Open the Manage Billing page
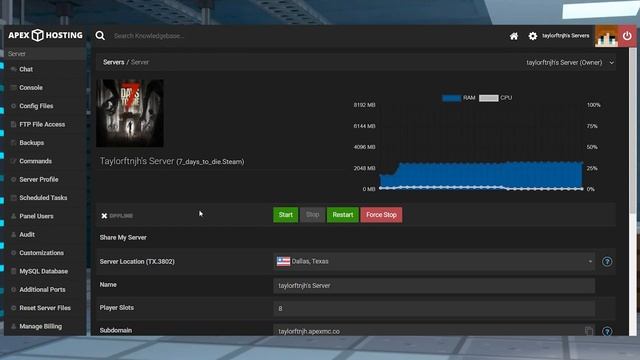Image resolution: width=640 pixels, height=360 pixels. [41, 327]
